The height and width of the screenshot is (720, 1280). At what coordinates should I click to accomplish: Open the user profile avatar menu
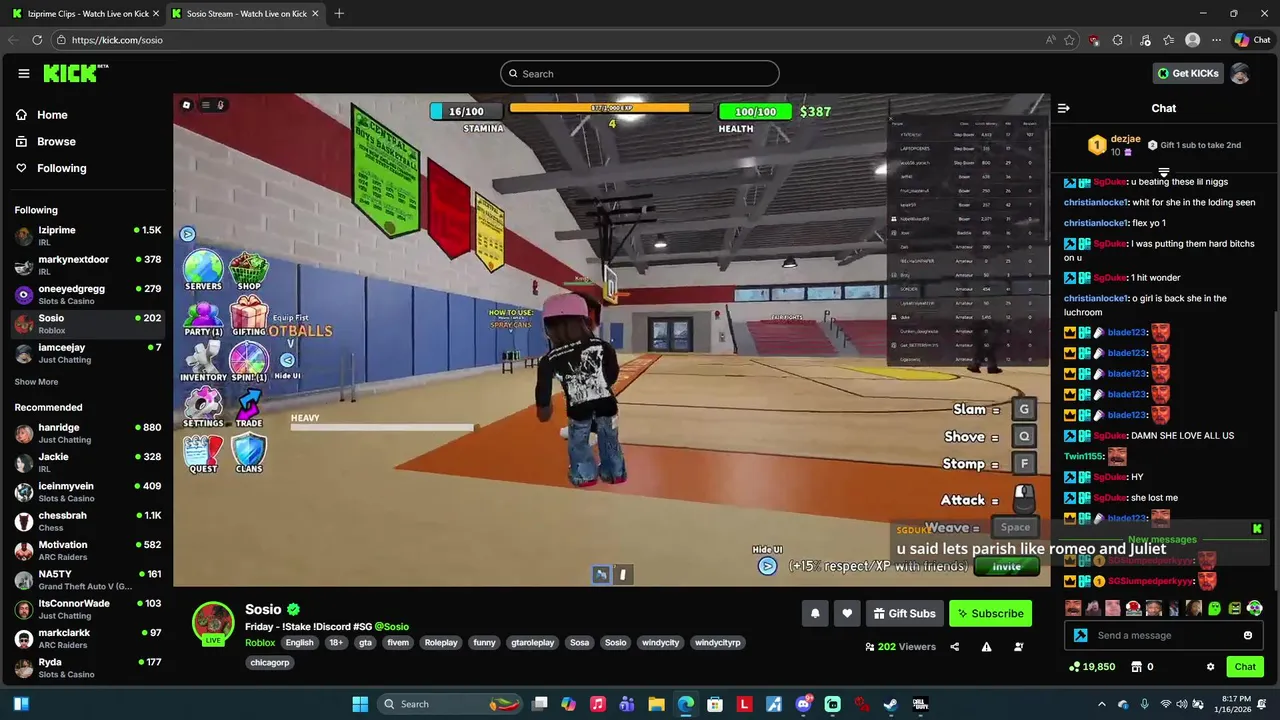click(x=1240, y=73)
